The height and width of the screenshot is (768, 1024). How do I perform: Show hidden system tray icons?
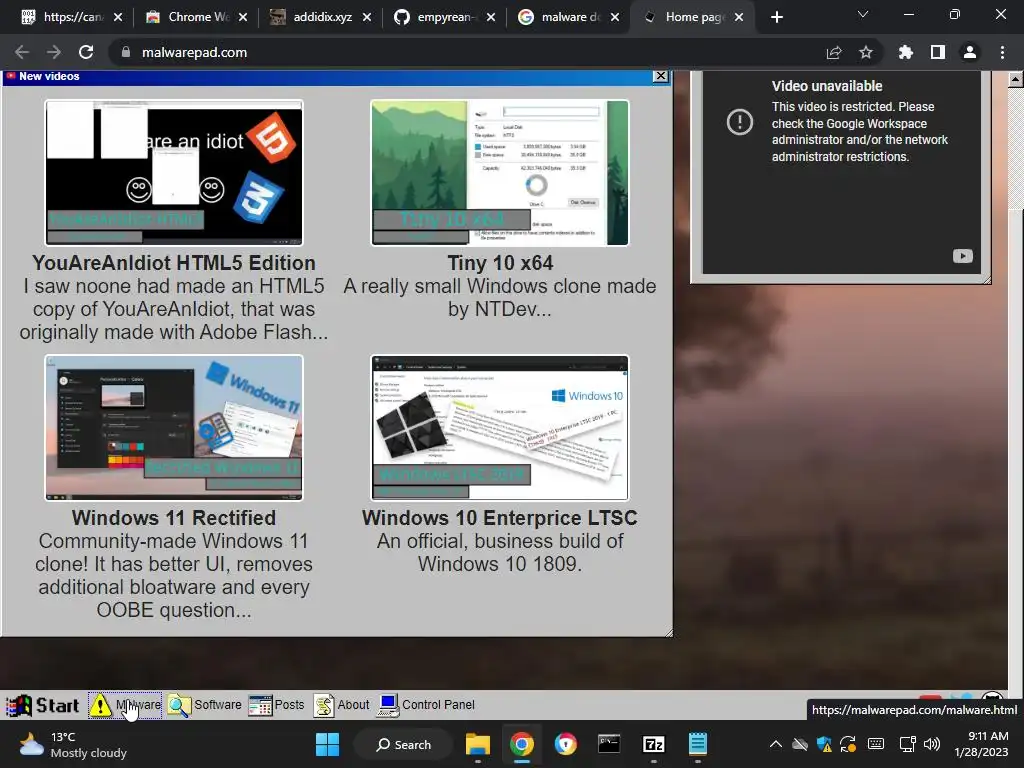click(776, 744)
